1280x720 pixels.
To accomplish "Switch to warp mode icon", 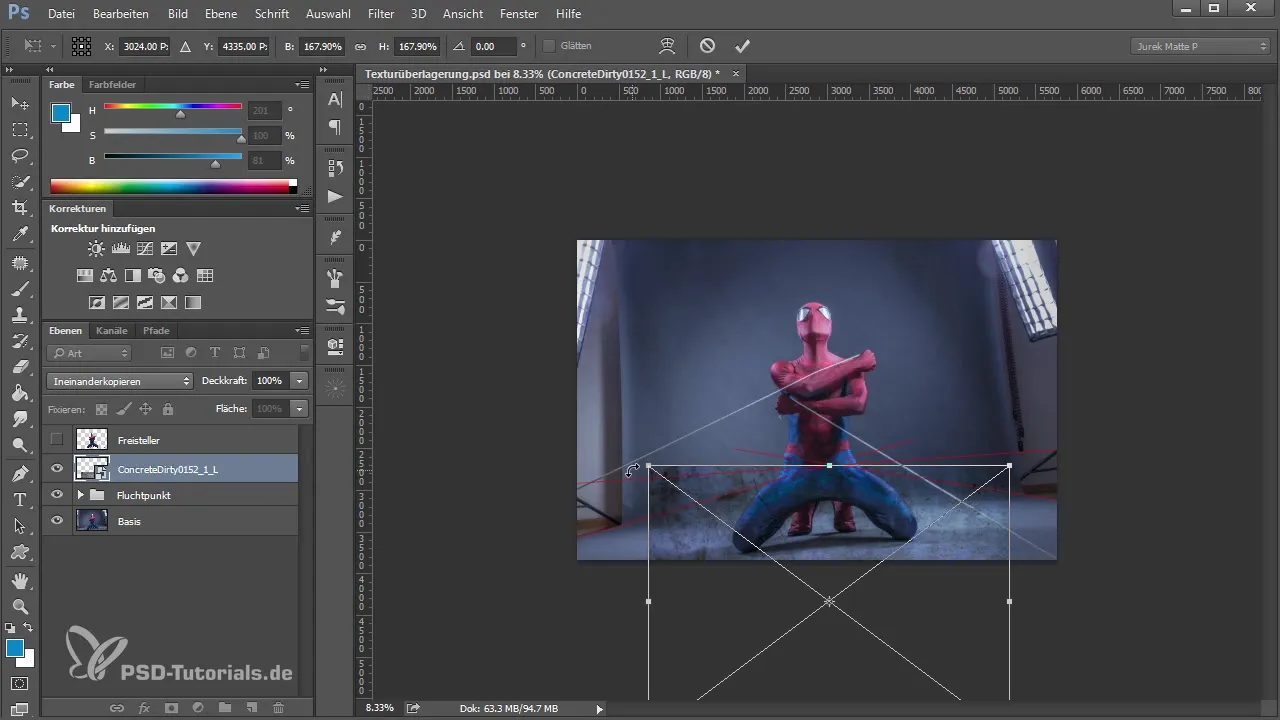I will pos(667,46).
